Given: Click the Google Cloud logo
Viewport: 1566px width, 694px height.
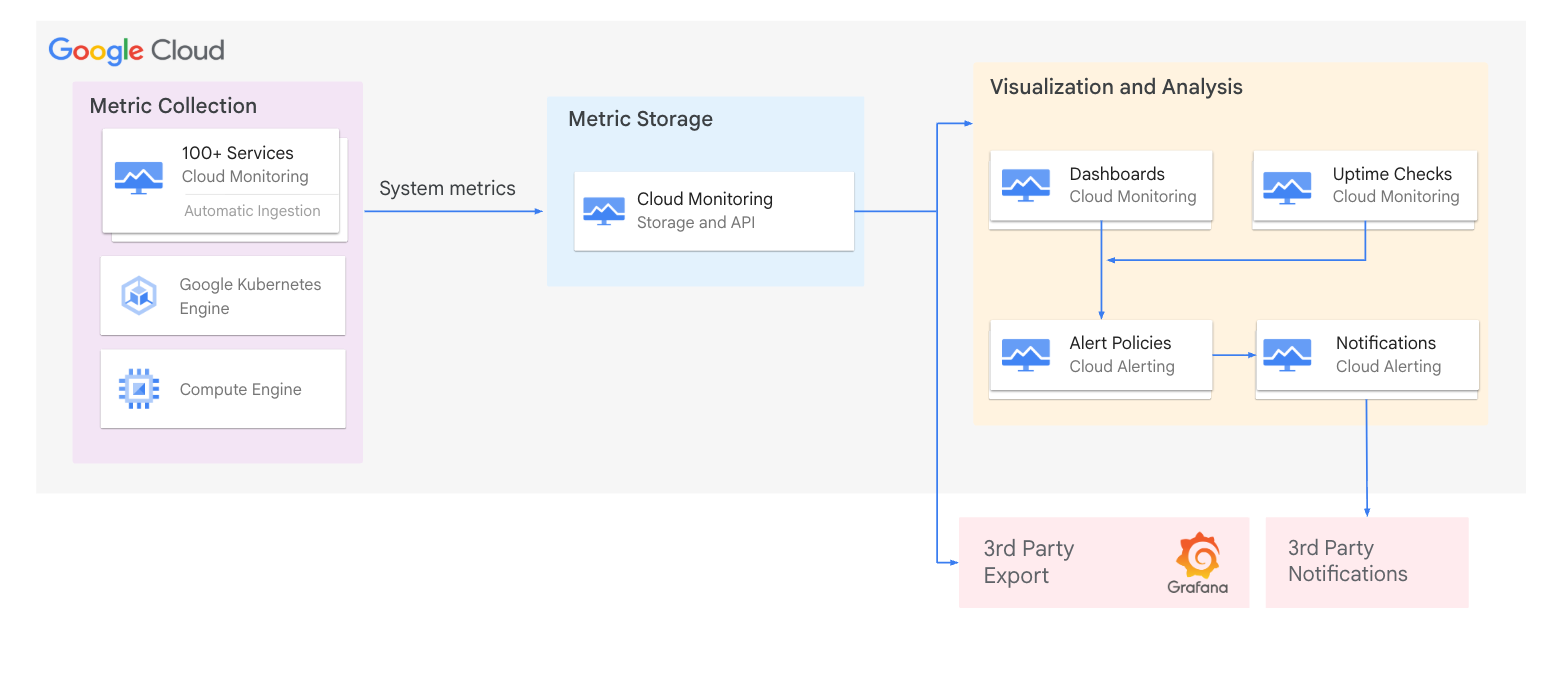Looking at the screenshot, I should point(136,50).
